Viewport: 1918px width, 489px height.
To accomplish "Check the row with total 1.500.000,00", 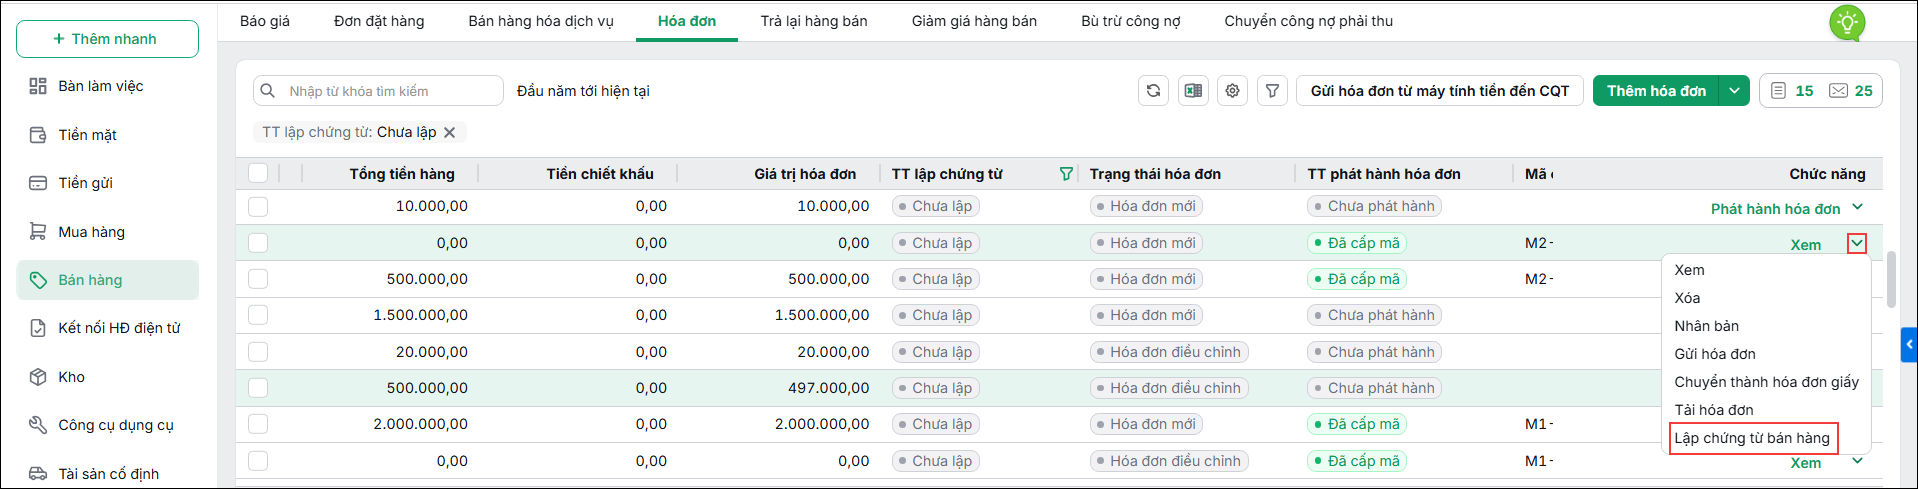I will 258,315.
